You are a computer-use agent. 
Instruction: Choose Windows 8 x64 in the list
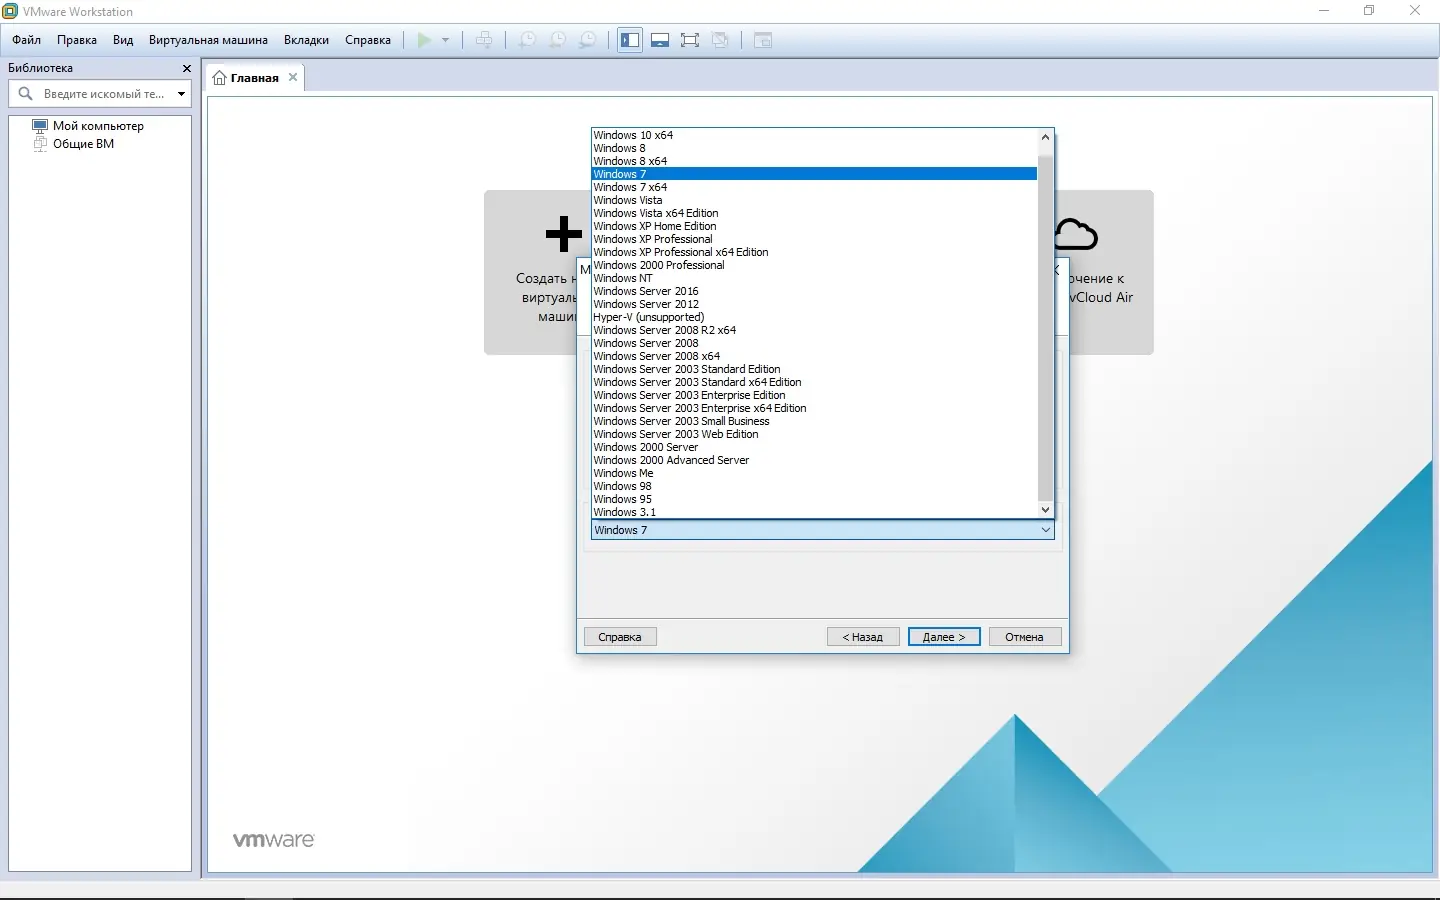tap(815, 161)
